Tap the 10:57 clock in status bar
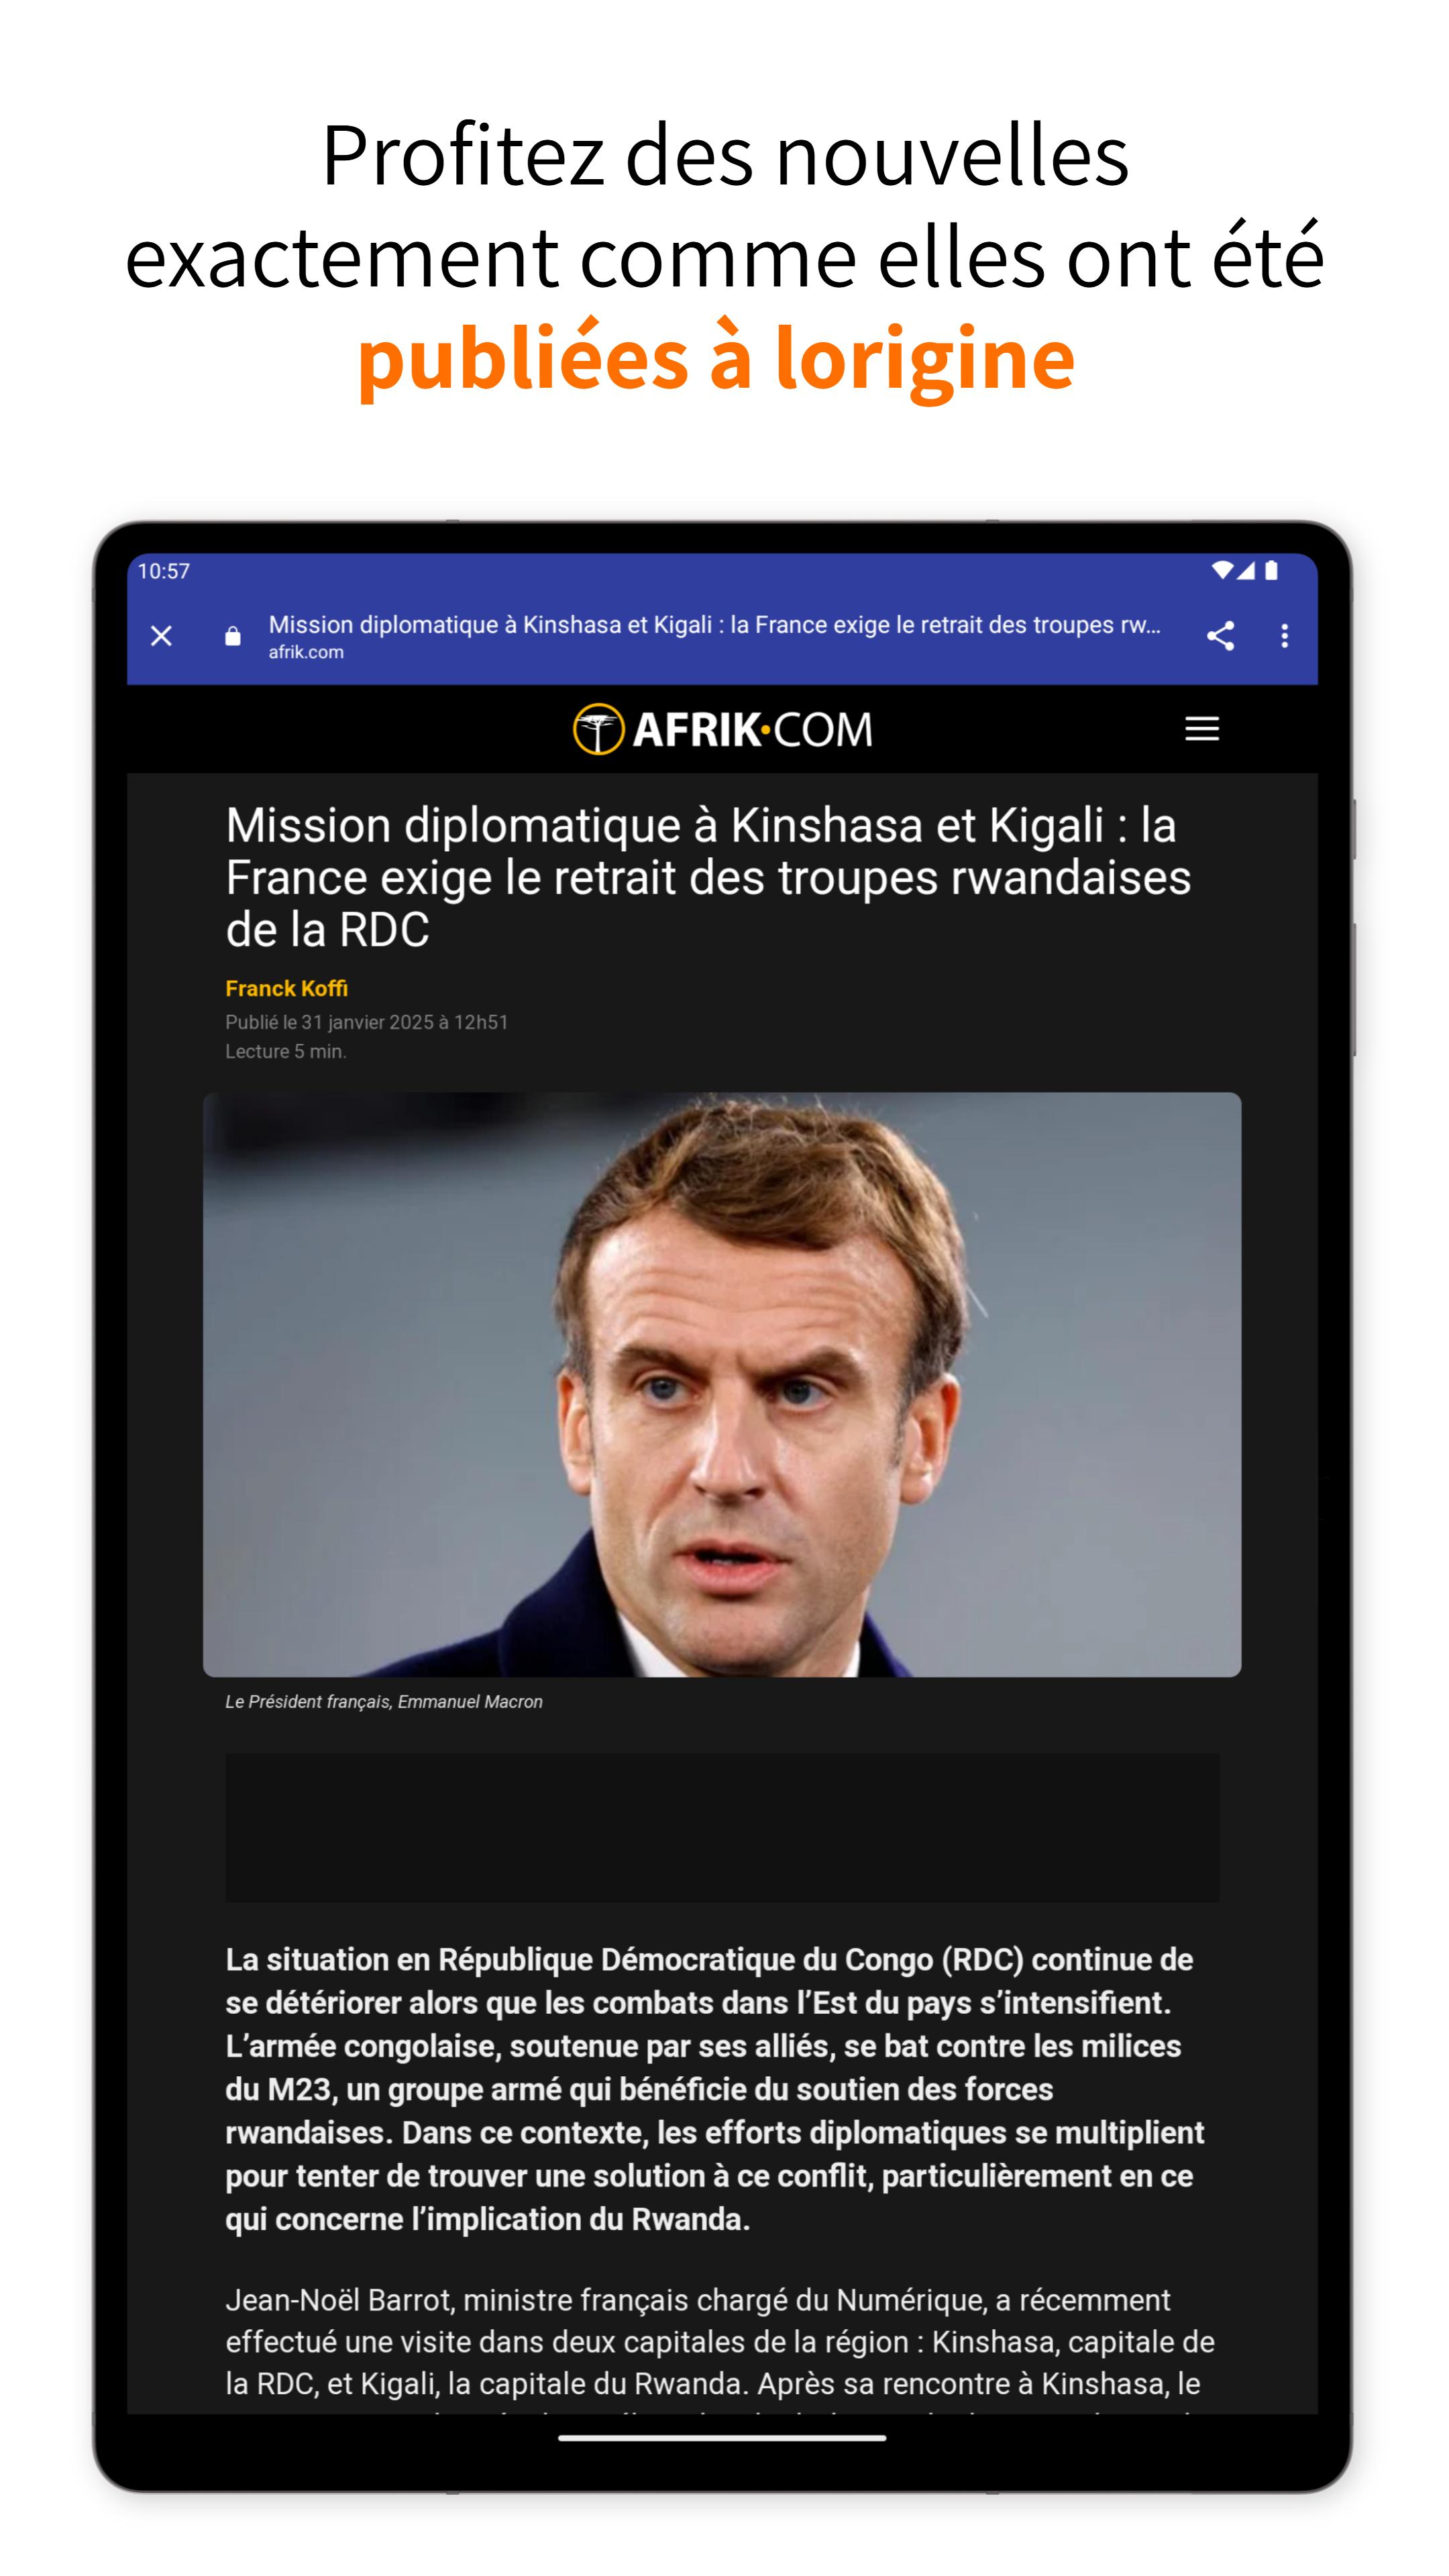1449x2576 pixels. (x=164, y=571)
